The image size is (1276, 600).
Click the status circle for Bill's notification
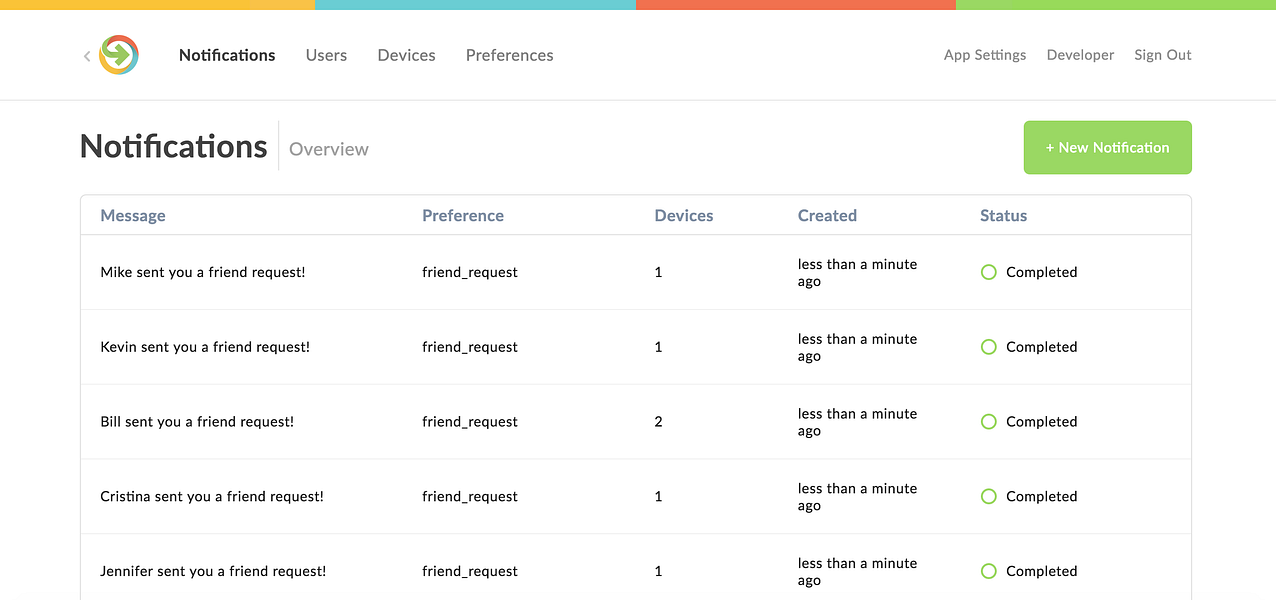(x=989, y=422)
